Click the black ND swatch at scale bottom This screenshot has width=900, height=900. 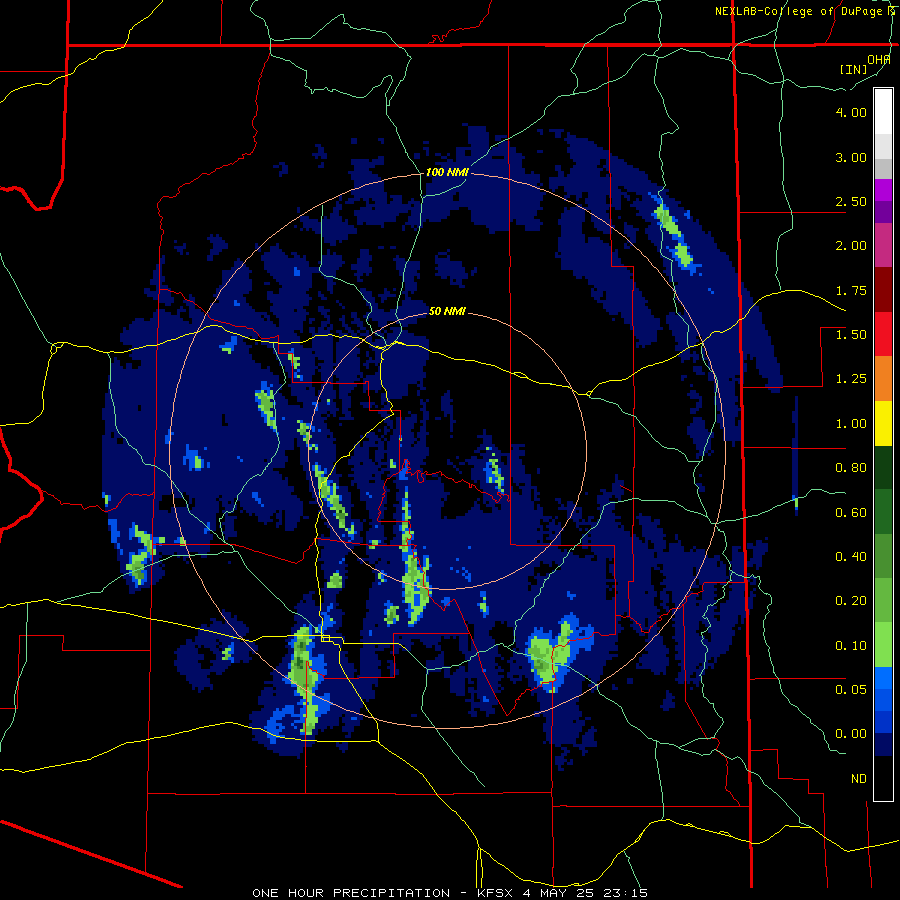coord(883,778)
